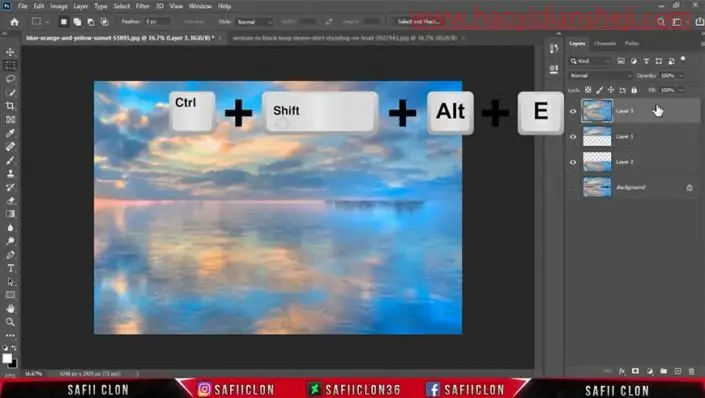Screen dimensions: 705x398
Task: Toggle Layer 2 visibility eye
Action: pos(573,162)
